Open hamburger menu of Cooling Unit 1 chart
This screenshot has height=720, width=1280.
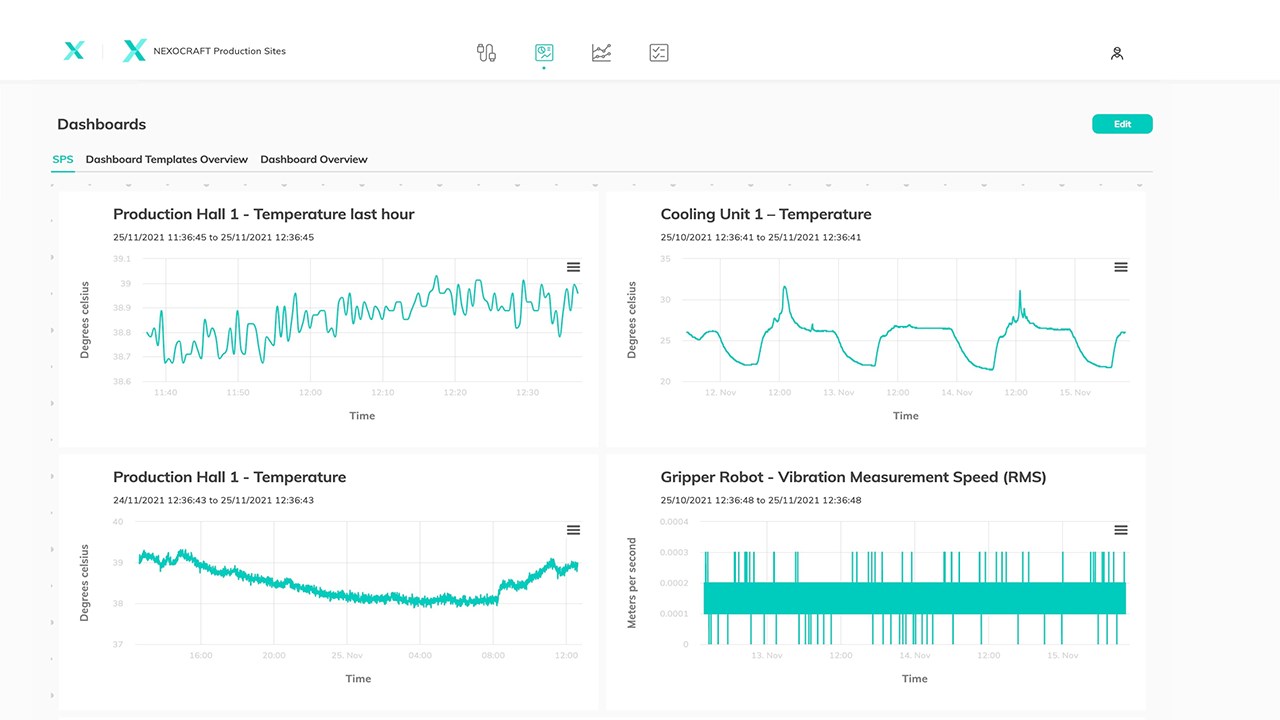click(x=1121, y=267)
